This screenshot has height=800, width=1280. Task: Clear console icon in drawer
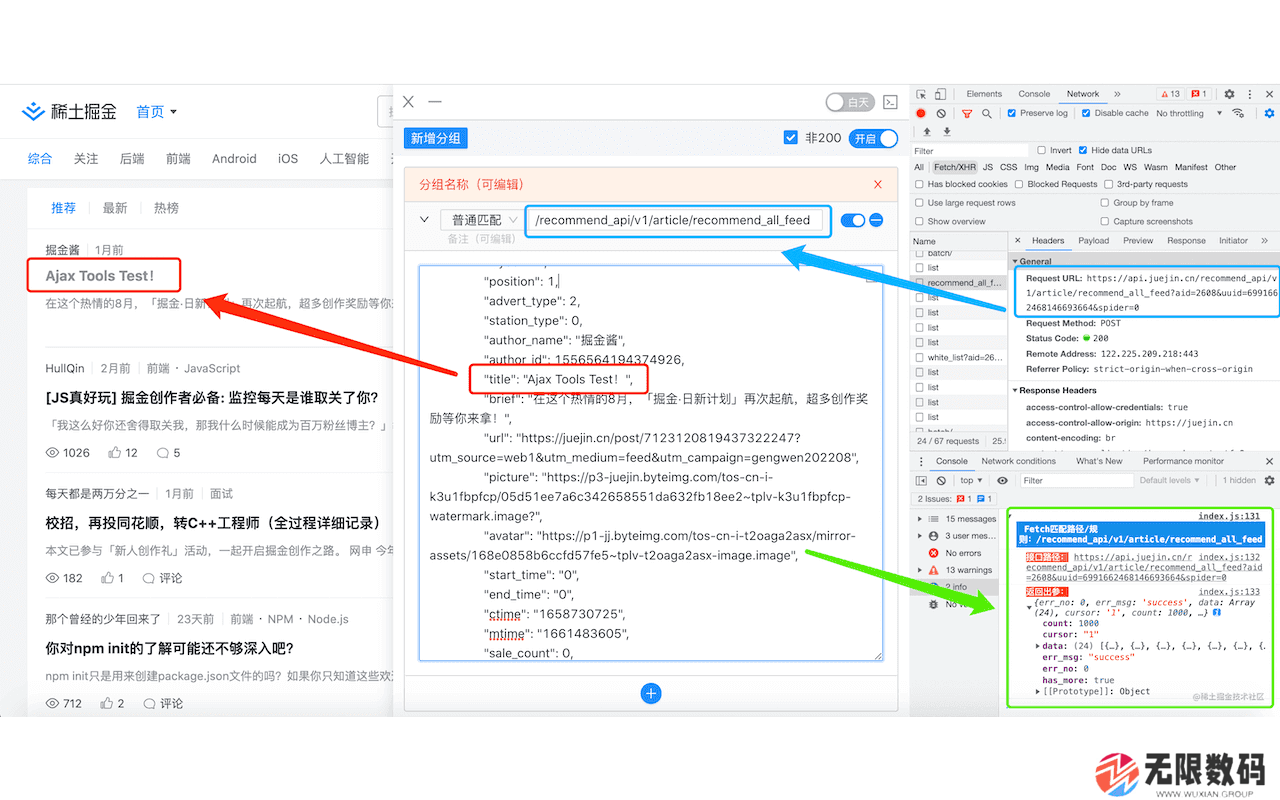(941, 480)
